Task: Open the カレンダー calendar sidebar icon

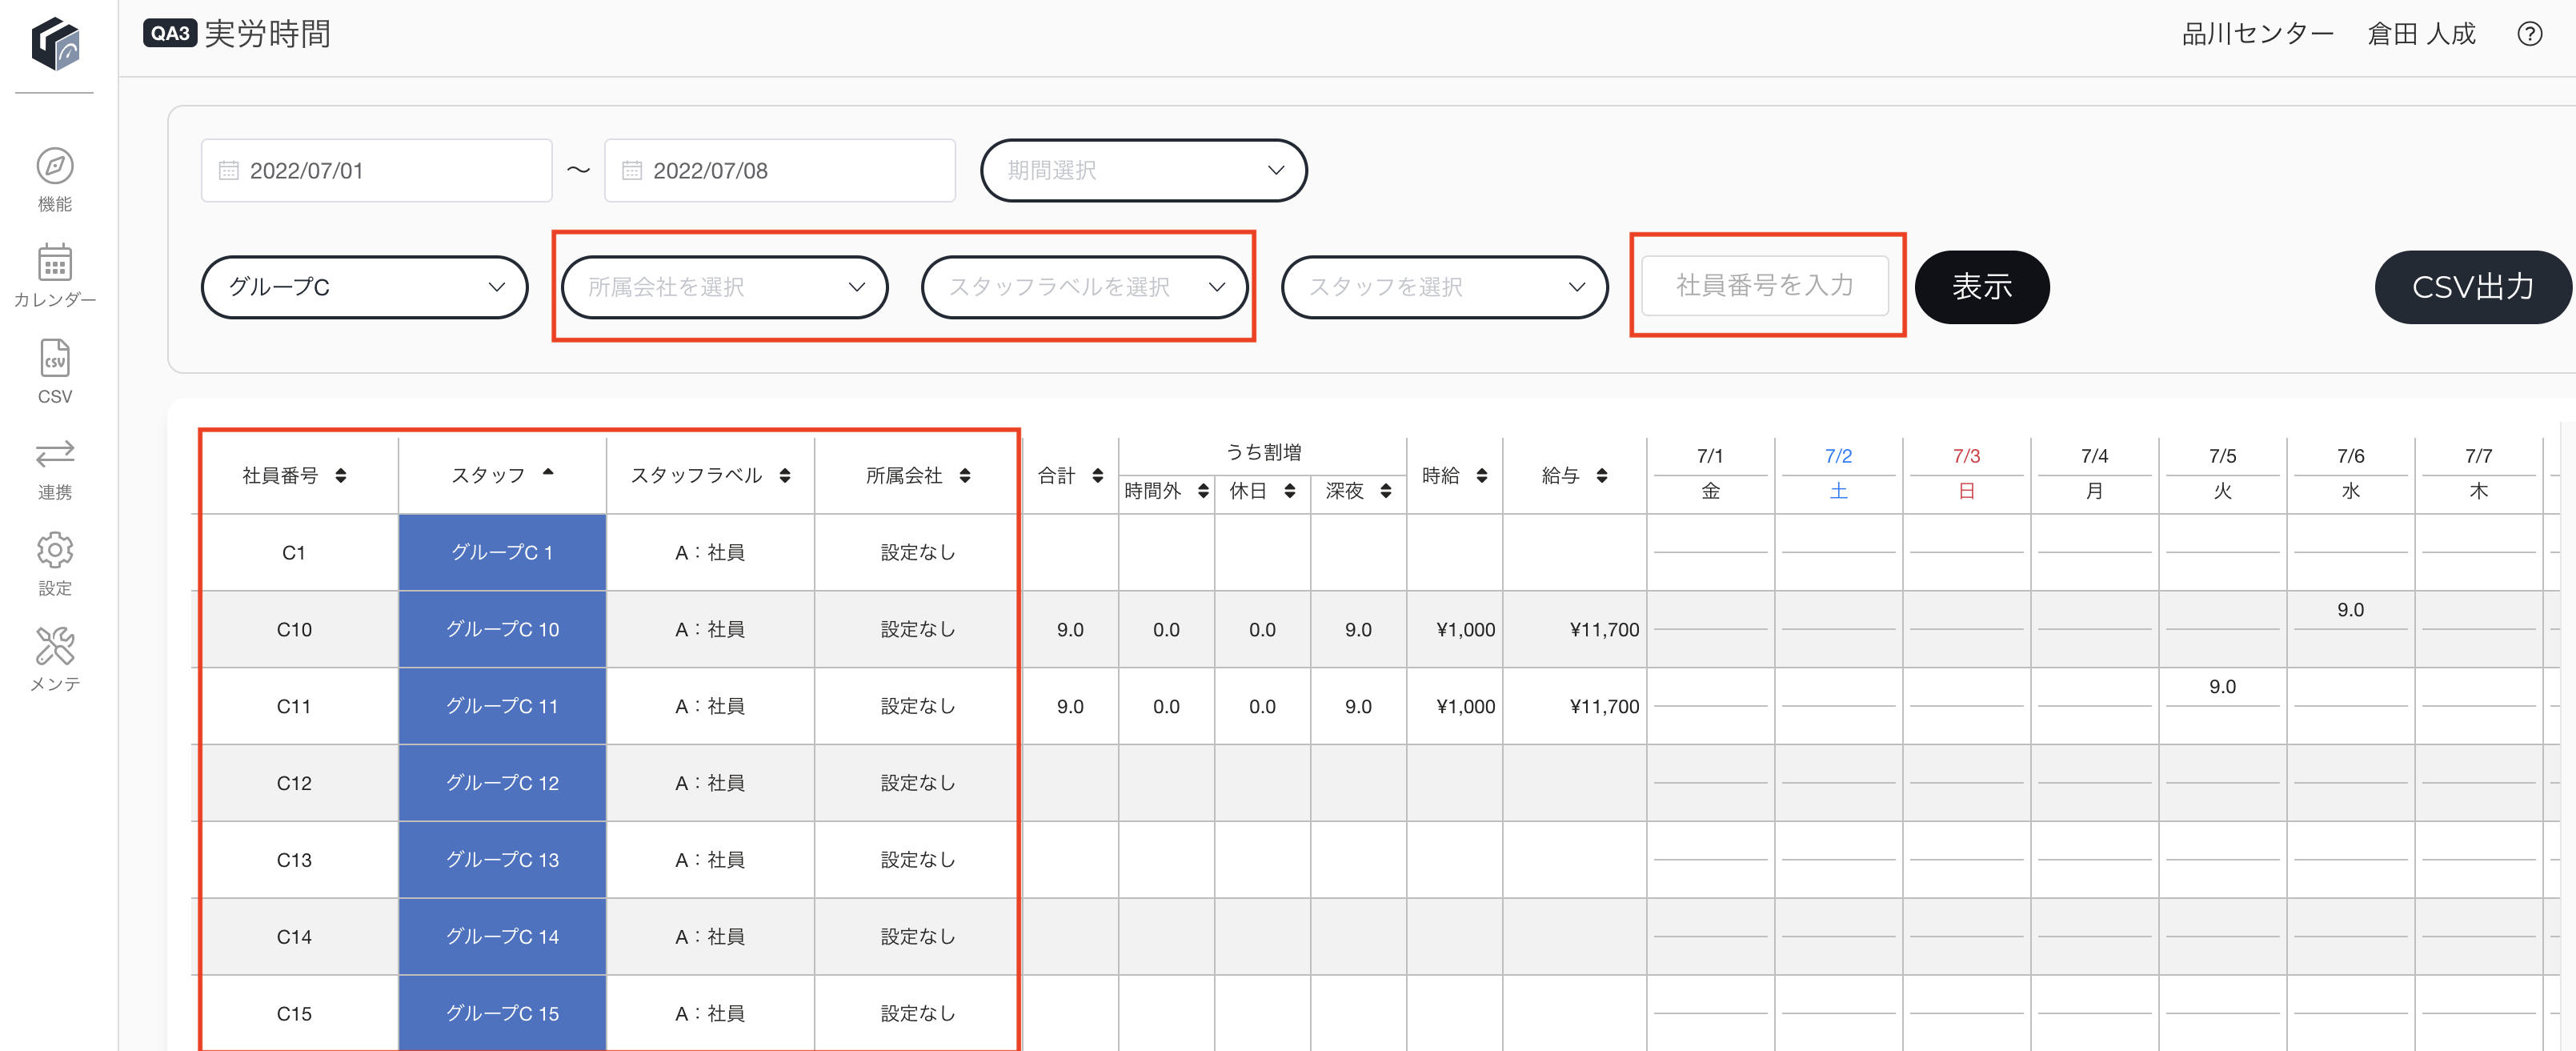Action: coord(55,263)
